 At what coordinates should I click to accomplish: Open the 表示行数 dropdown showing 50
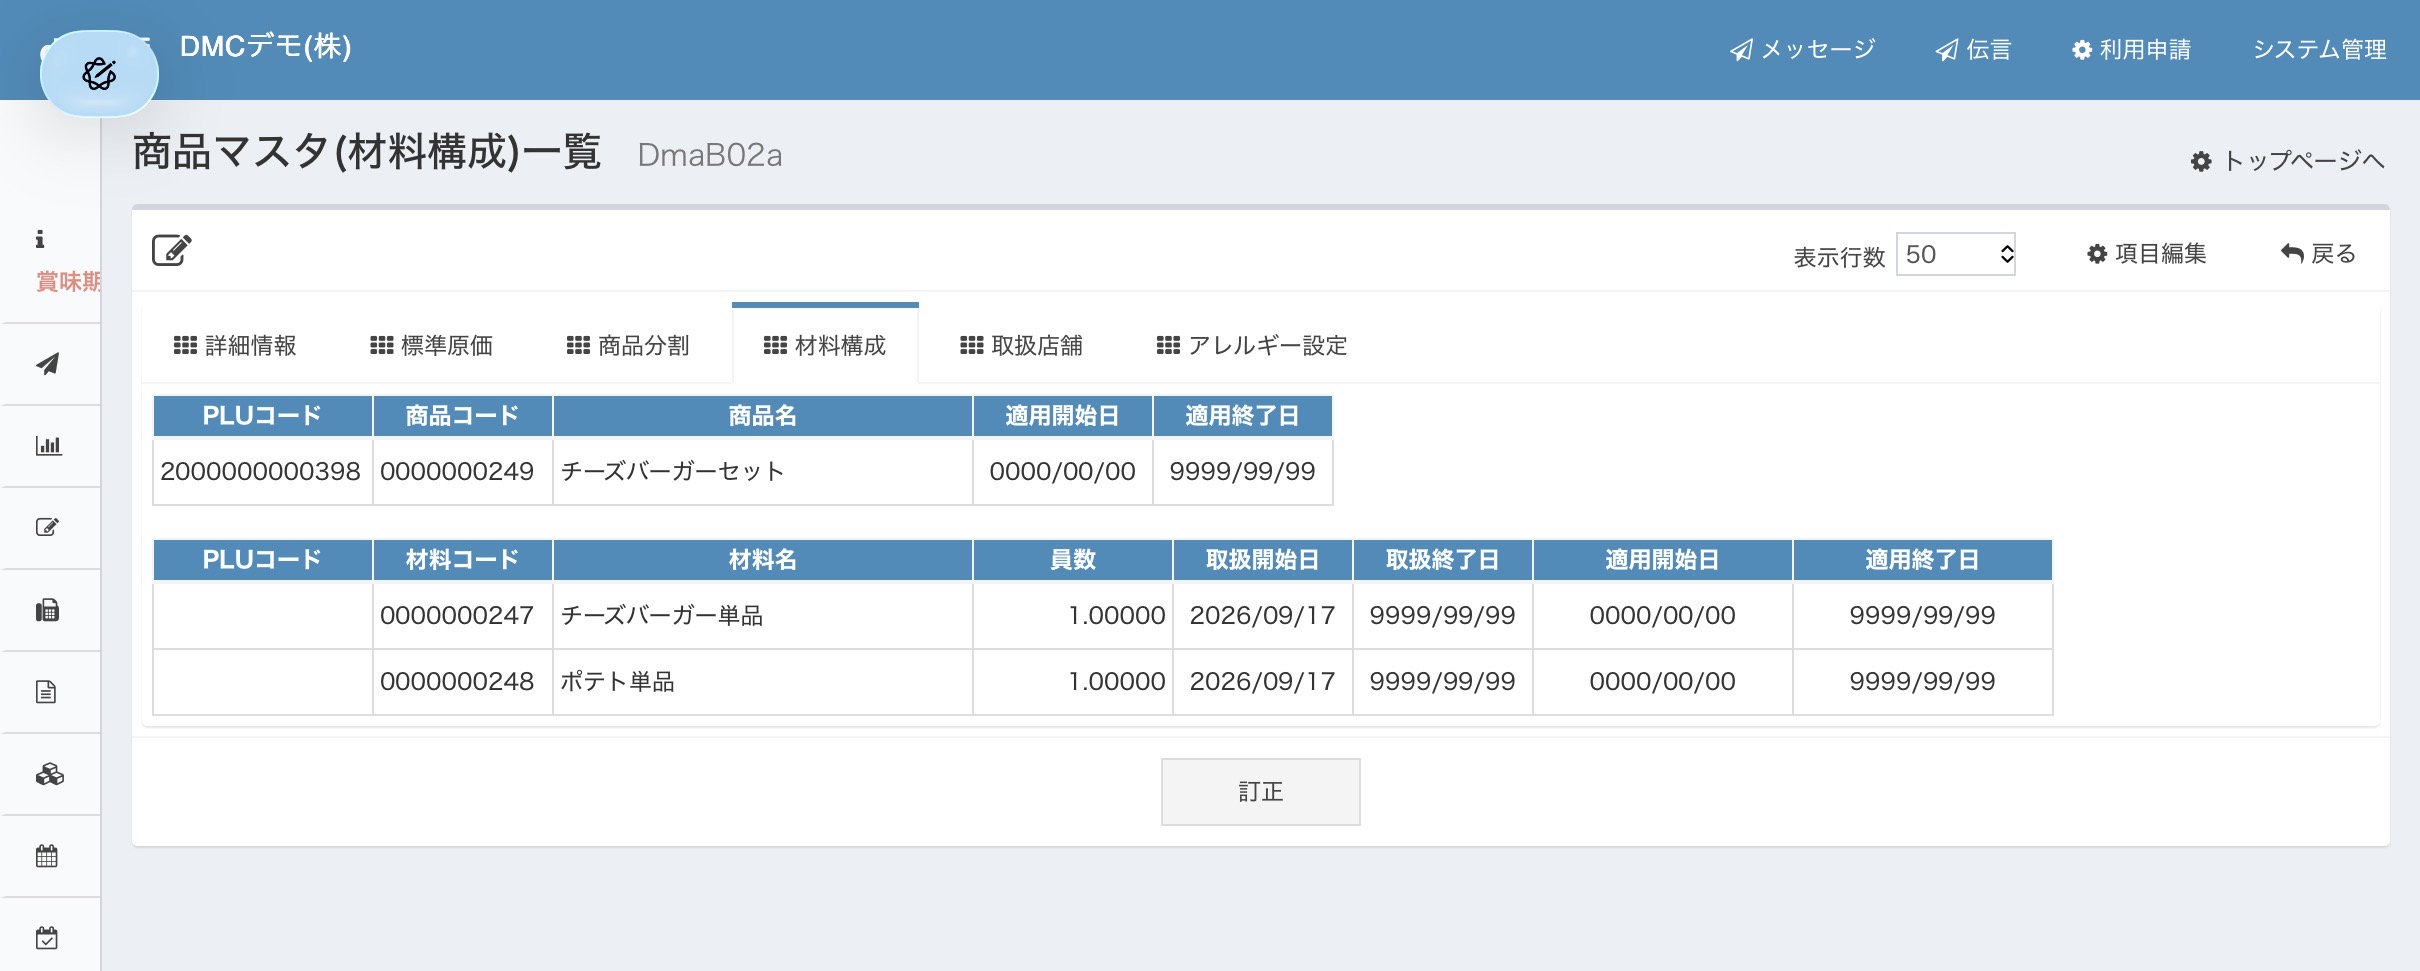pos(1955,255)
